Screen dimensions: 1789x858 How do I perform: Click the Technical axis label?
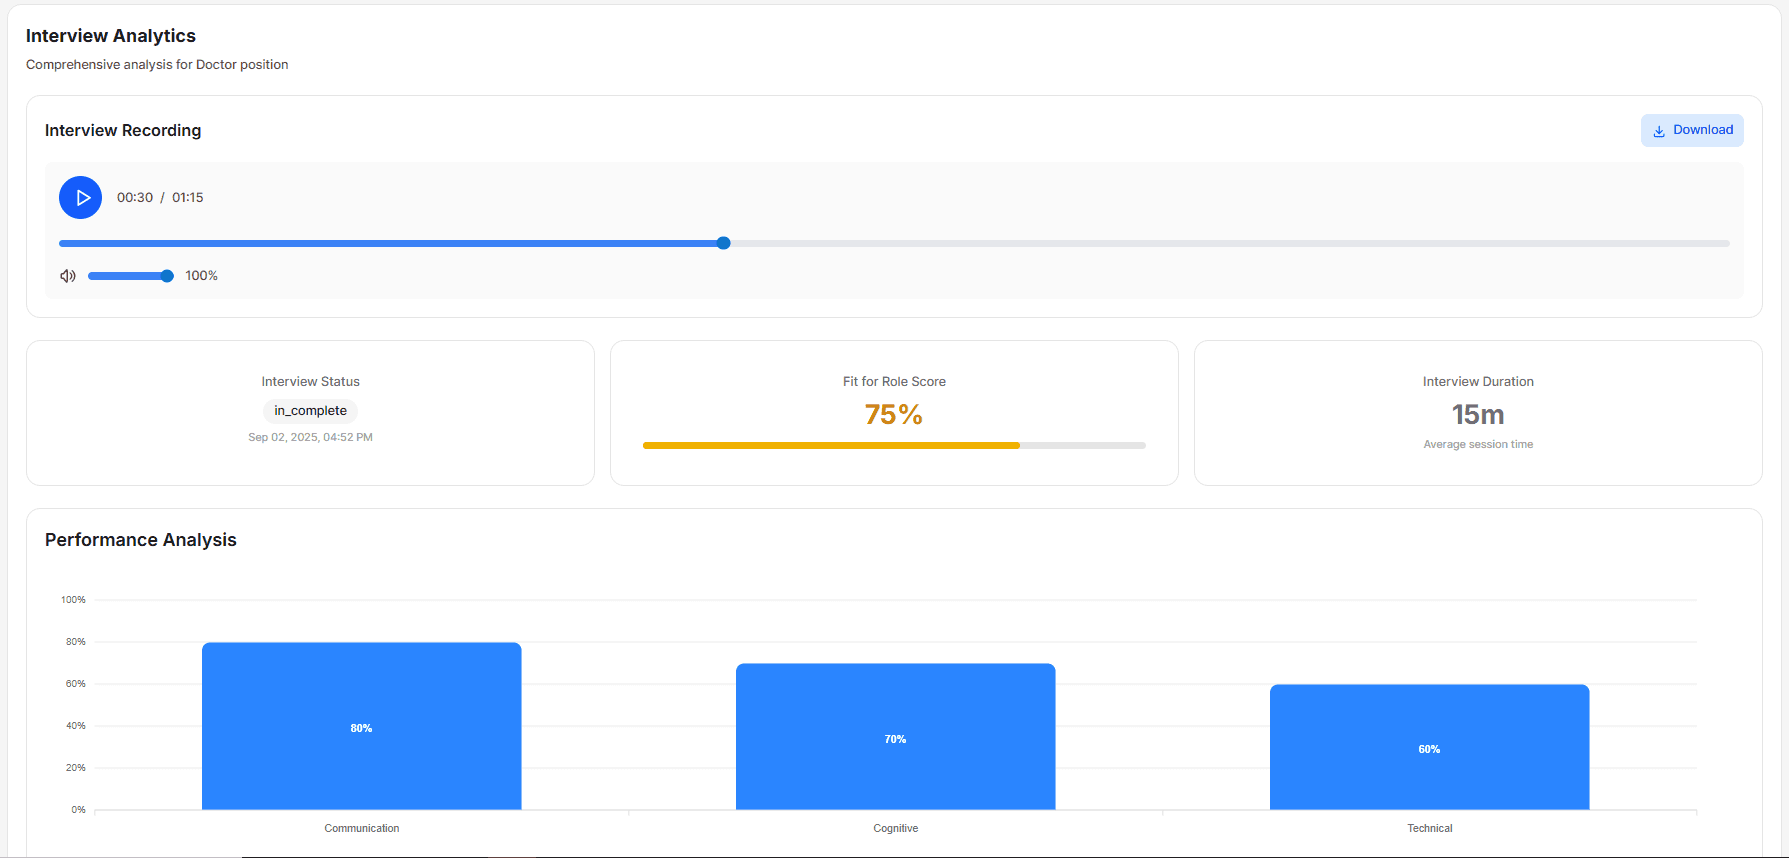click(x=1429, y=828)
